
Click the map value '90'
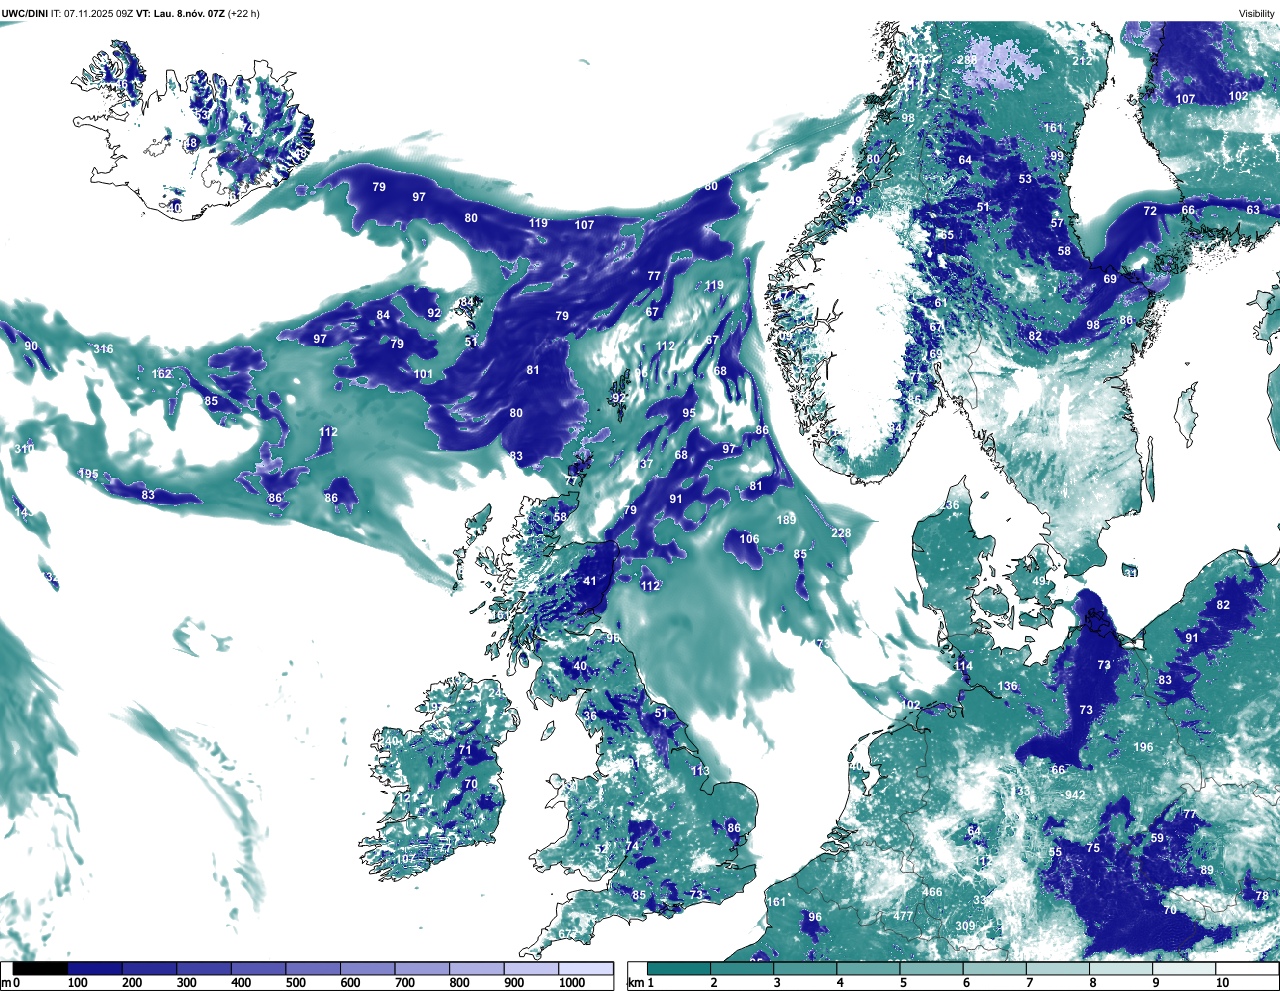coord(31,346)
